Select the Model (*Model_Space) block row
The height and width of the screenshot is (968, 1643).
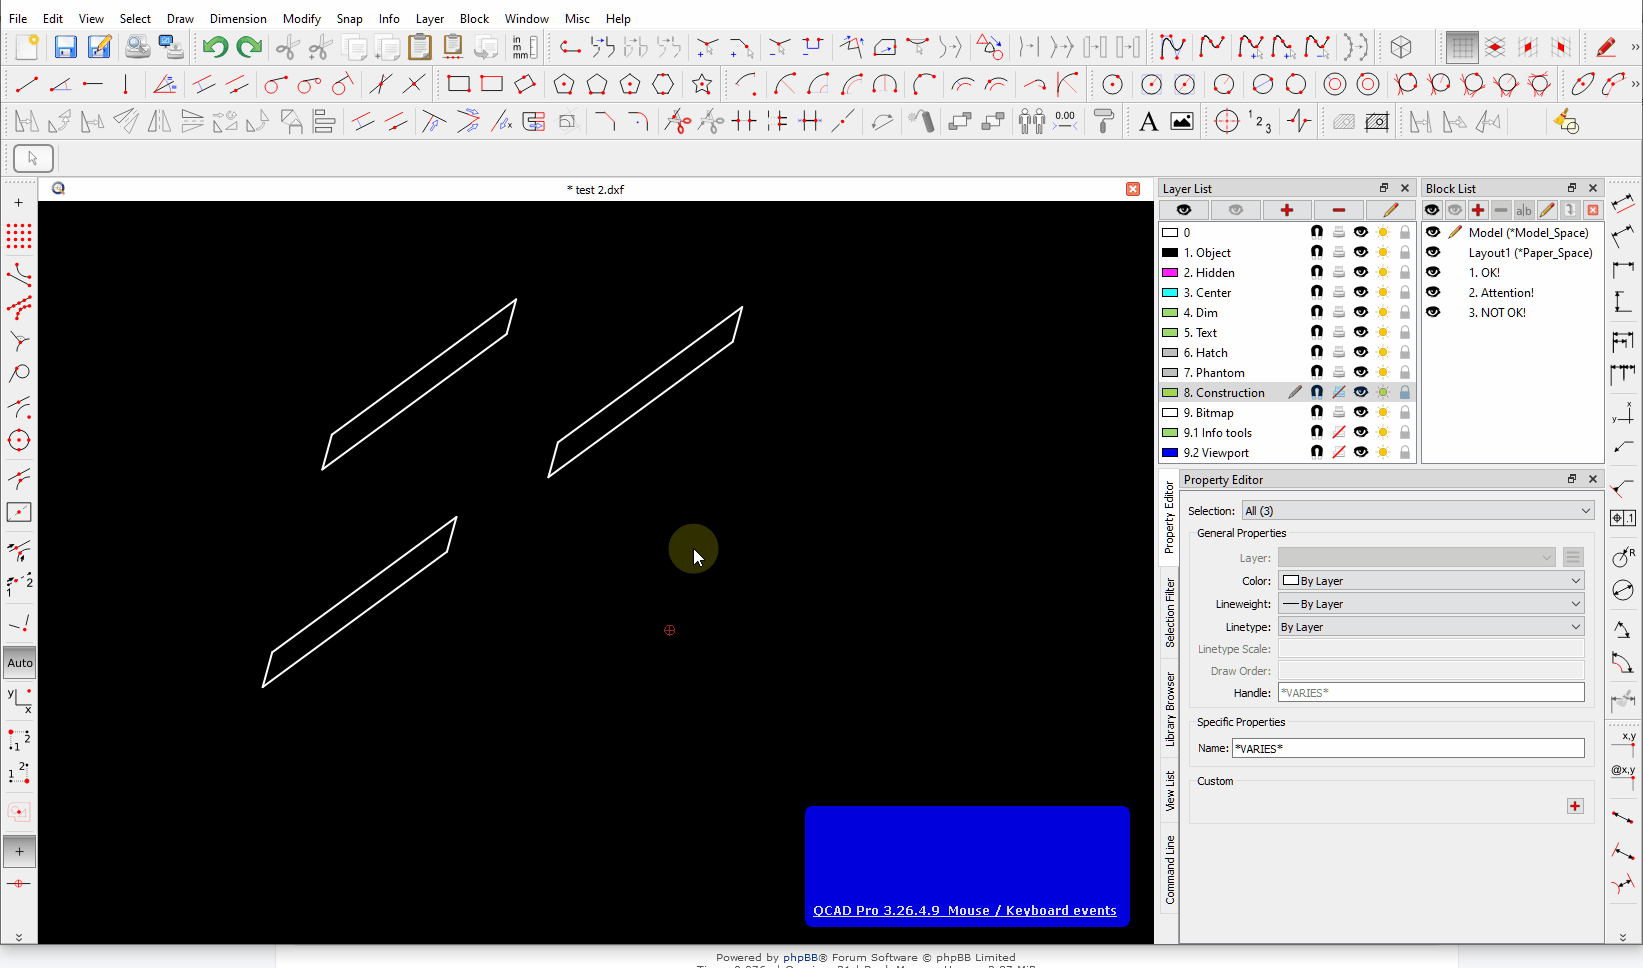click(x=1513, y=232)
